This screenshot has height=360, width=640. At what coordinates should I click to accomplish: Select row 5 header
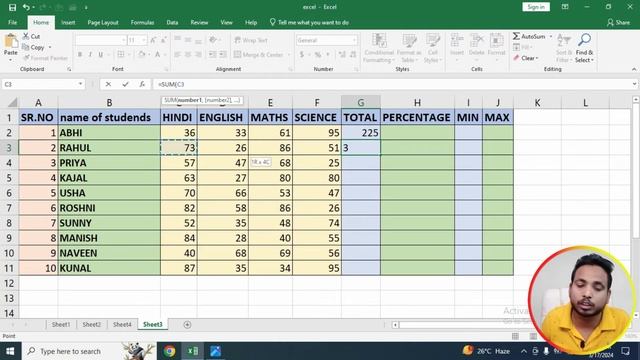pyautogui.click(x=9, y=178)
